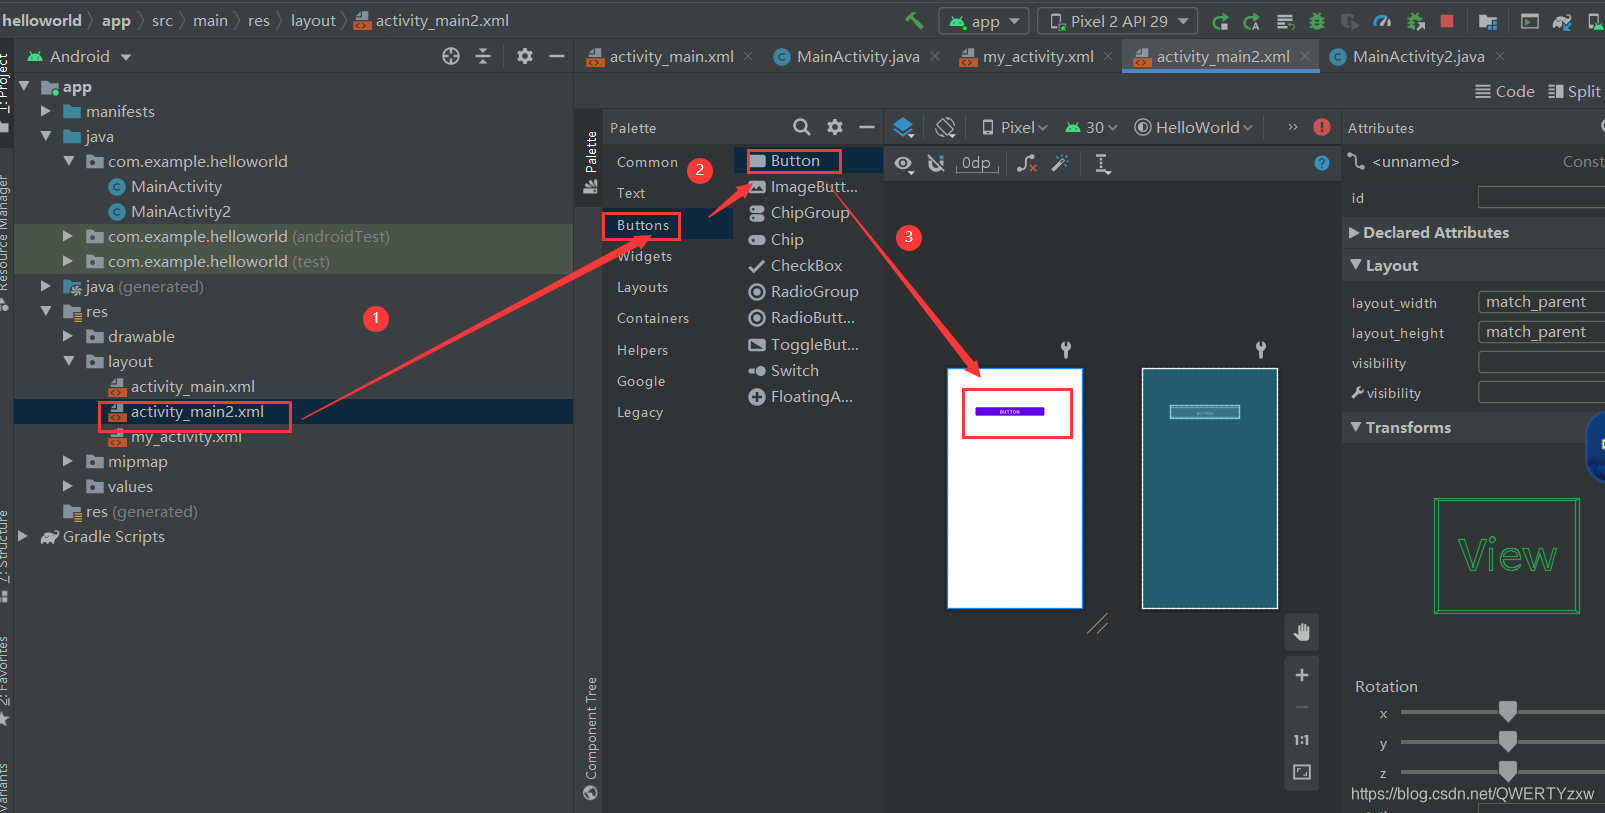Click the Select Design Surface layers icon
The height and width of the screenshot is (813, 1605).
point(904,127)
